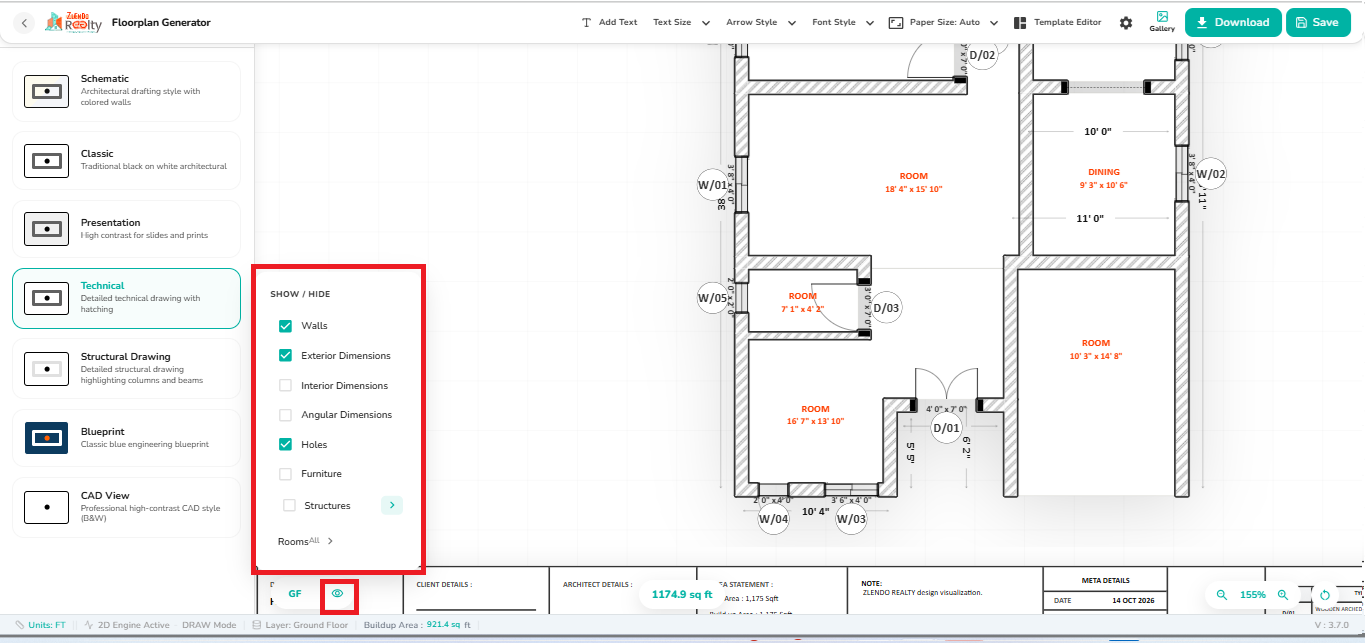Choose the Structural Drawing style

pos(126,369)
